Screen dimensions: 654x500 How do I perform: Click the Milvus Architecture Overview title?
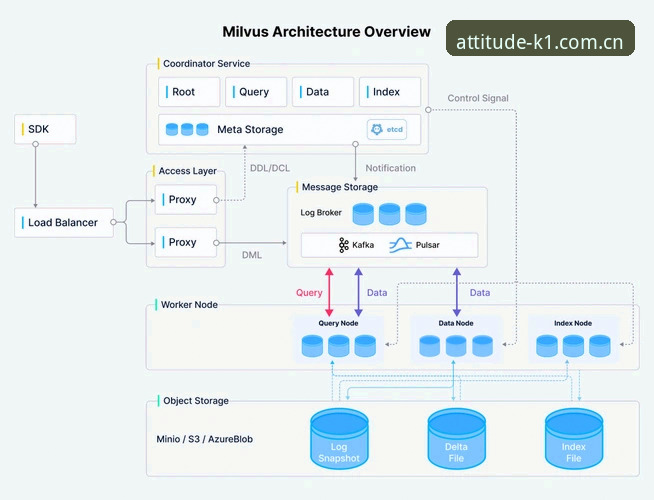(x=327, y=32)
